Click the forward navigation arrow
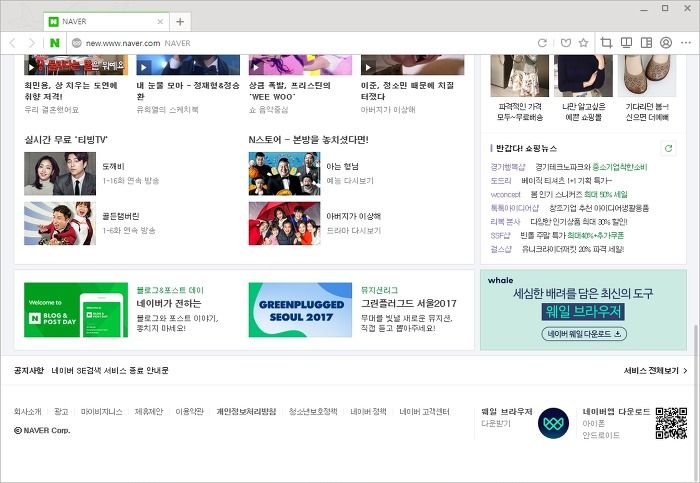 point(31,43)
